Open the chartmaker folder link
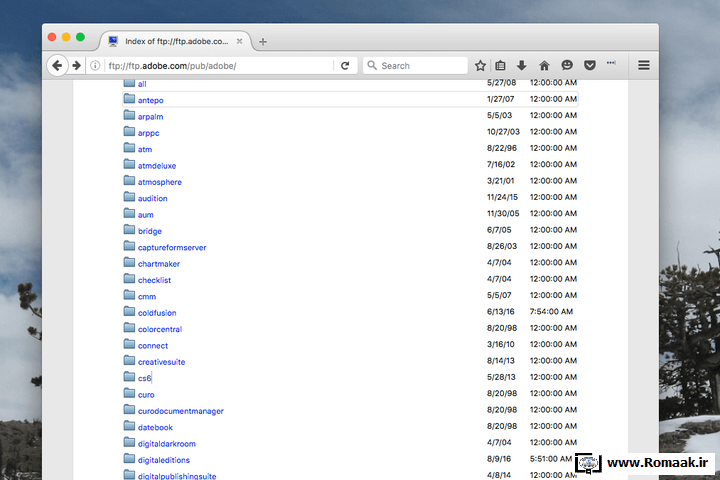The width and height of the screenshot is (720, 480). coord(159,264)
